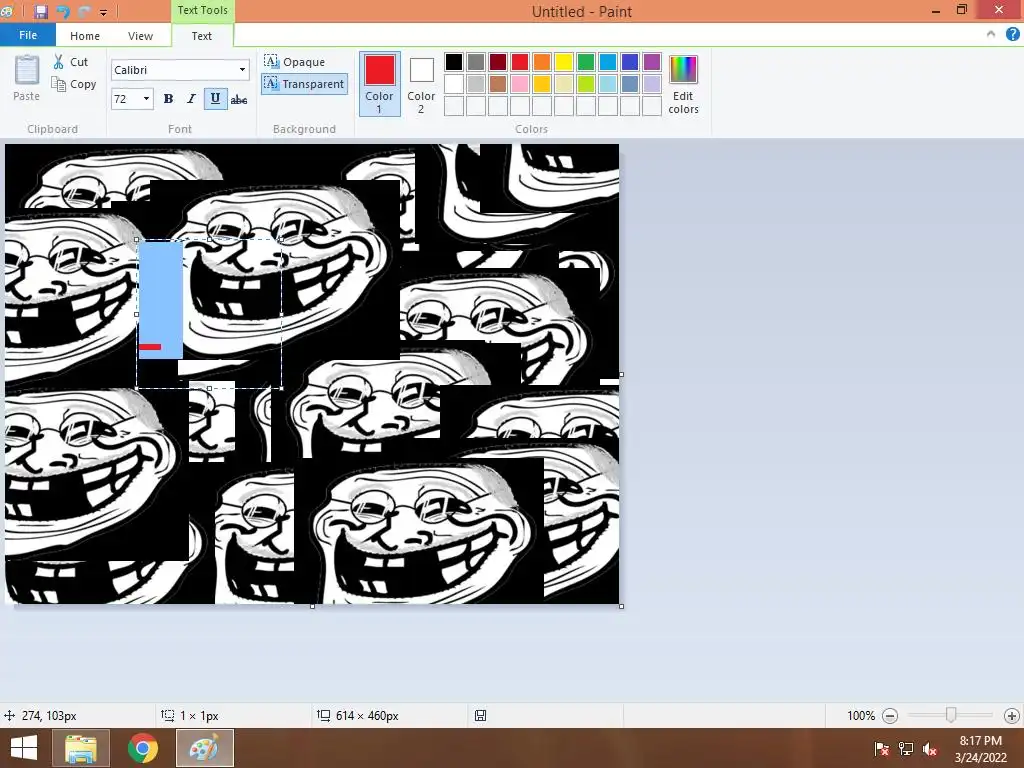
Task: Pick the green palette color
Action: (x=586, y=62)
